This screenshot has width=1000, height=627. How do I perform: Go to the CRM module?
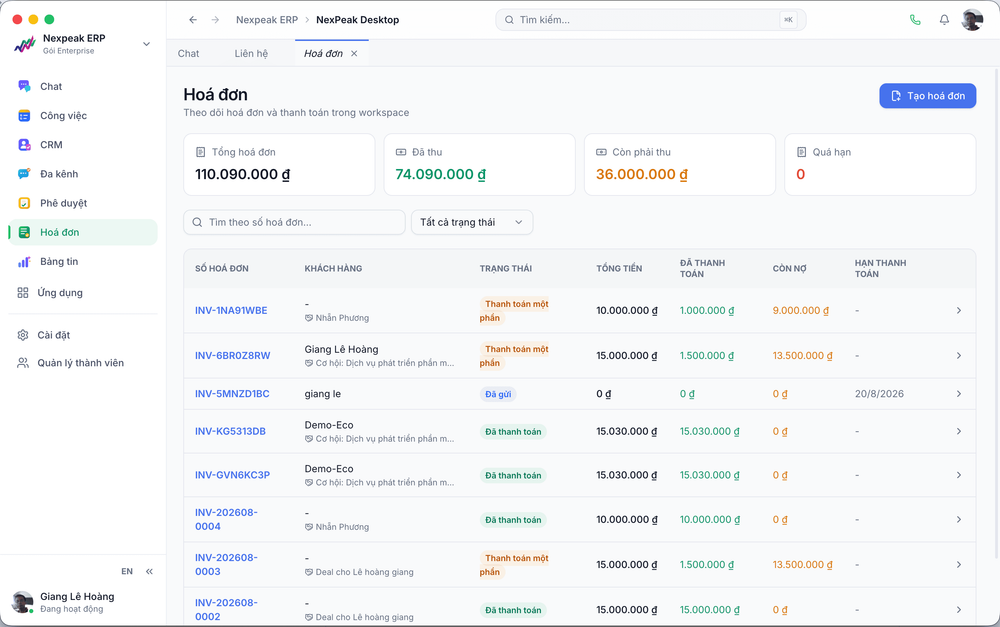[x=83, y=145]
